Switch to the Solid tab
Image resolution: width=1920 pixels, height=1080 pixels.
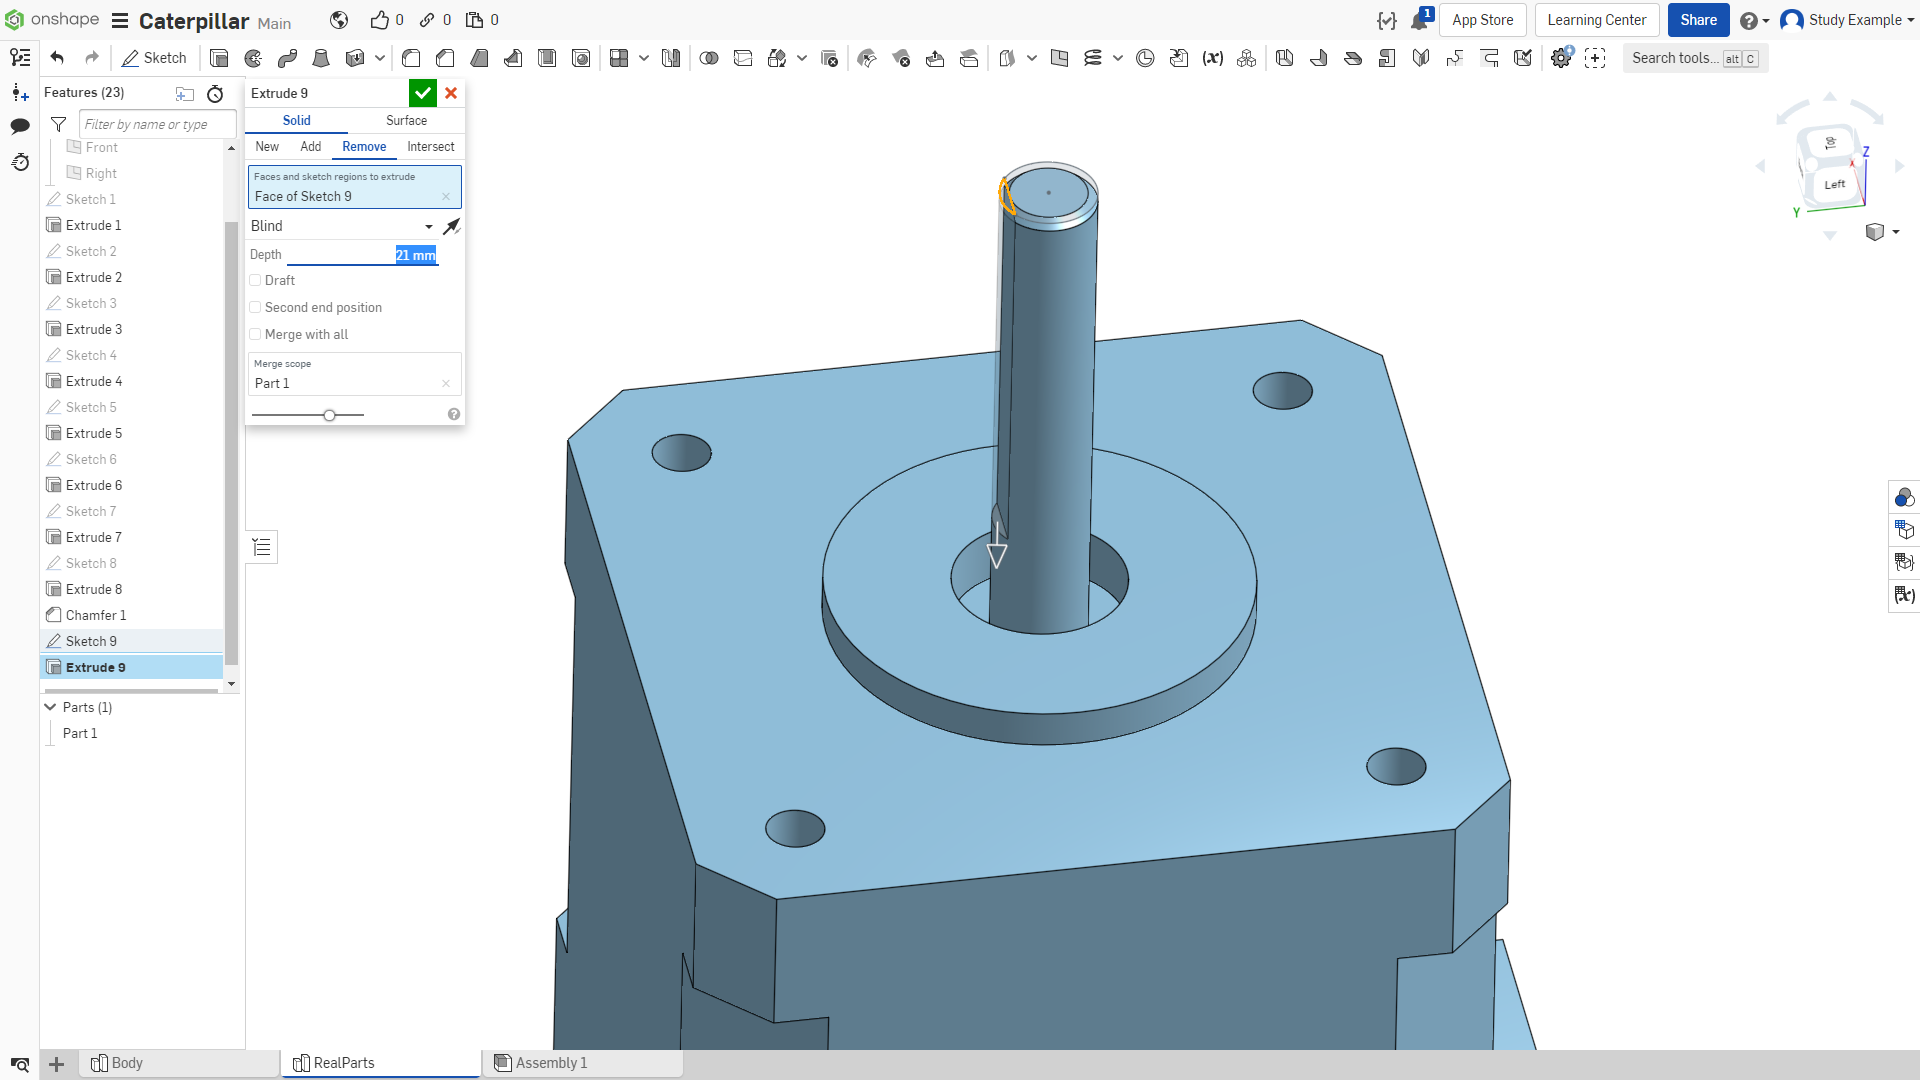[x=296, y=120]
